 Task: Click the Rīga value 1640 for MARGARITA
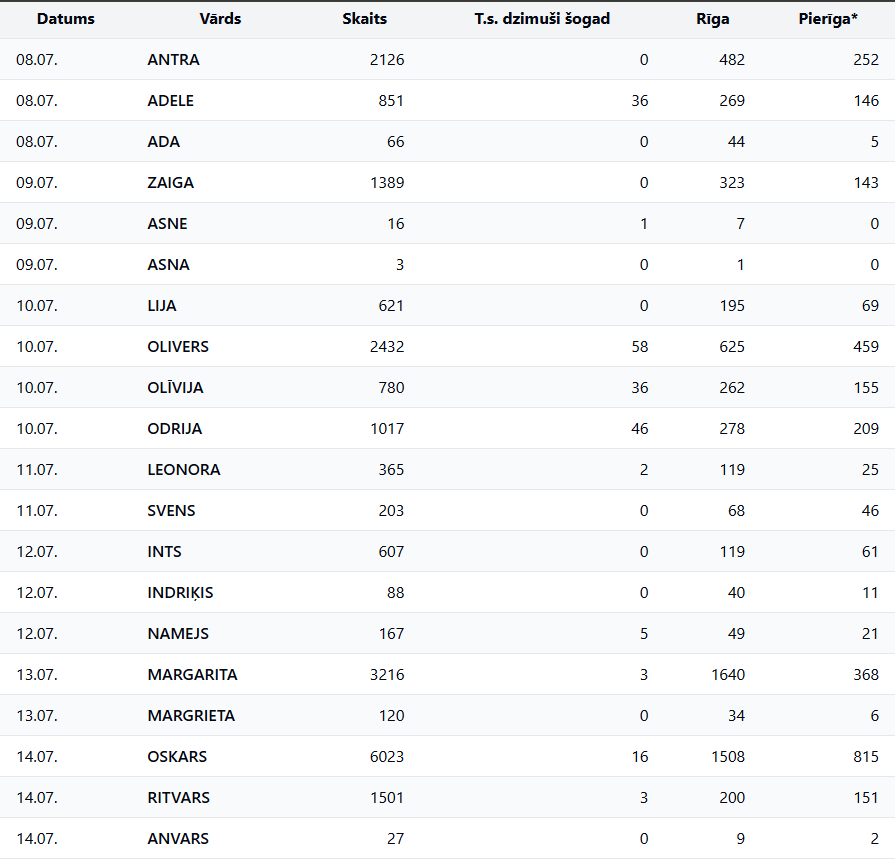[728, 675]
